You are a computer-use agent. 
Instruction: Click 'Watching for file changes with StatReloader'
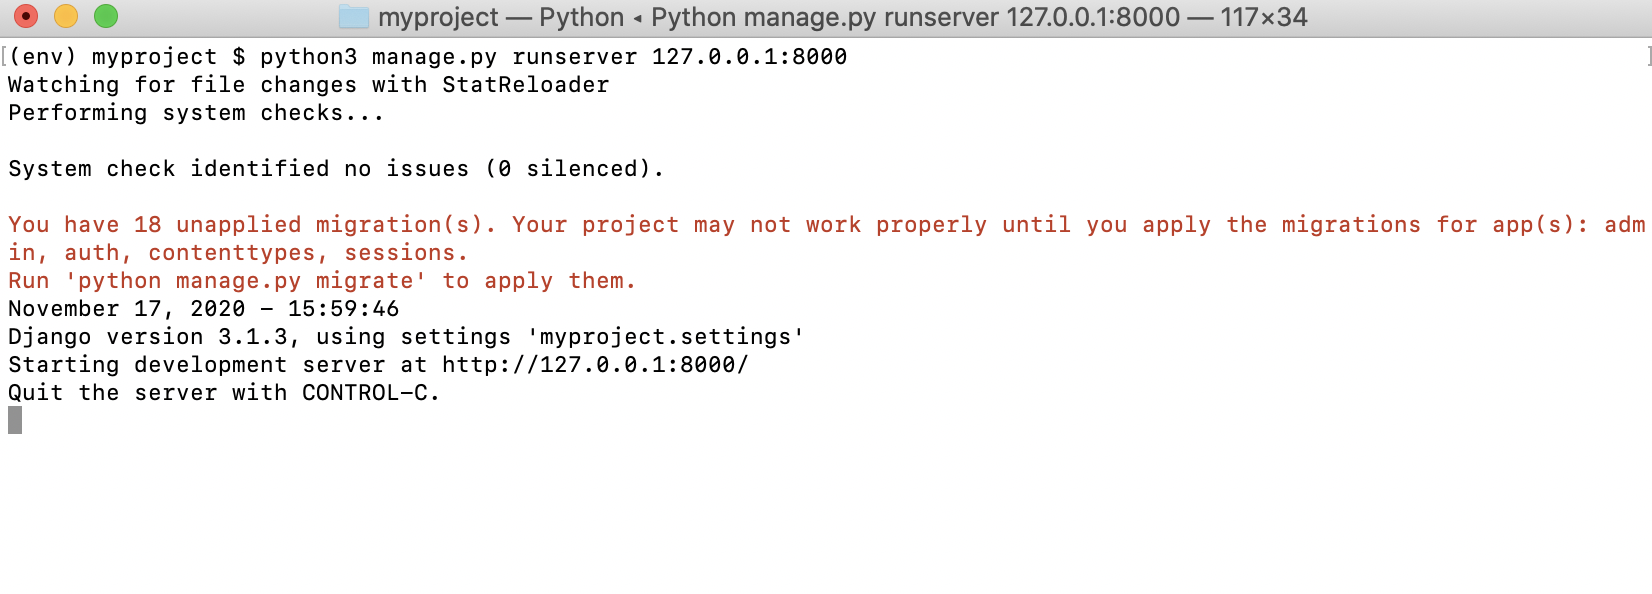click(309, 85)
